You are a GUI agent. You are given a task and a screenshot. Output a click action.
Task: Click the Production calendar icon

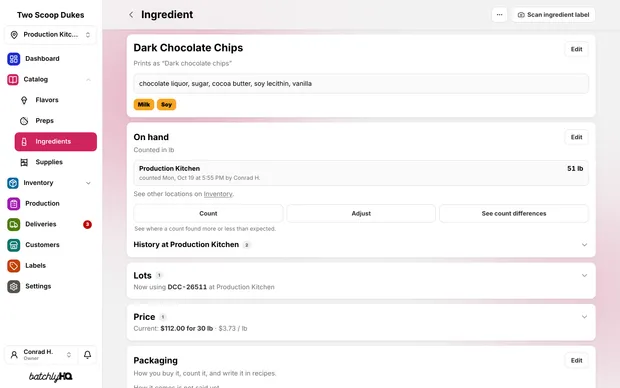(x=13, y=204)
